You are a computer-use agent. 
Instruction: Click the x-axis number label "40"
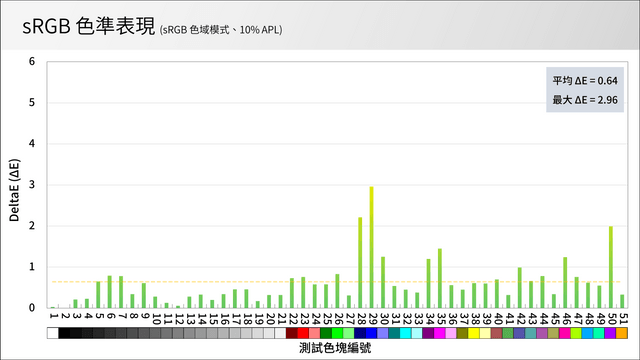coord(498,319)
